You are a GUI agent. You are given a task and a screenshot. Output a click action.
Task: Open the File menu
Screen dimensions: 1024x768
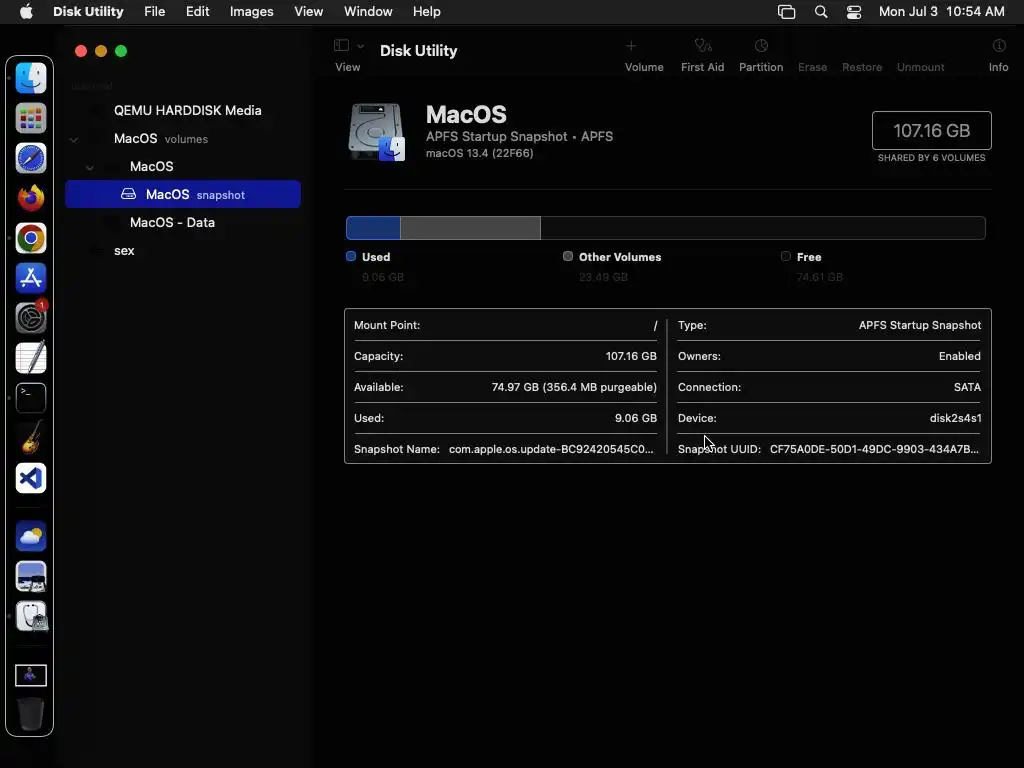[155, 11]
